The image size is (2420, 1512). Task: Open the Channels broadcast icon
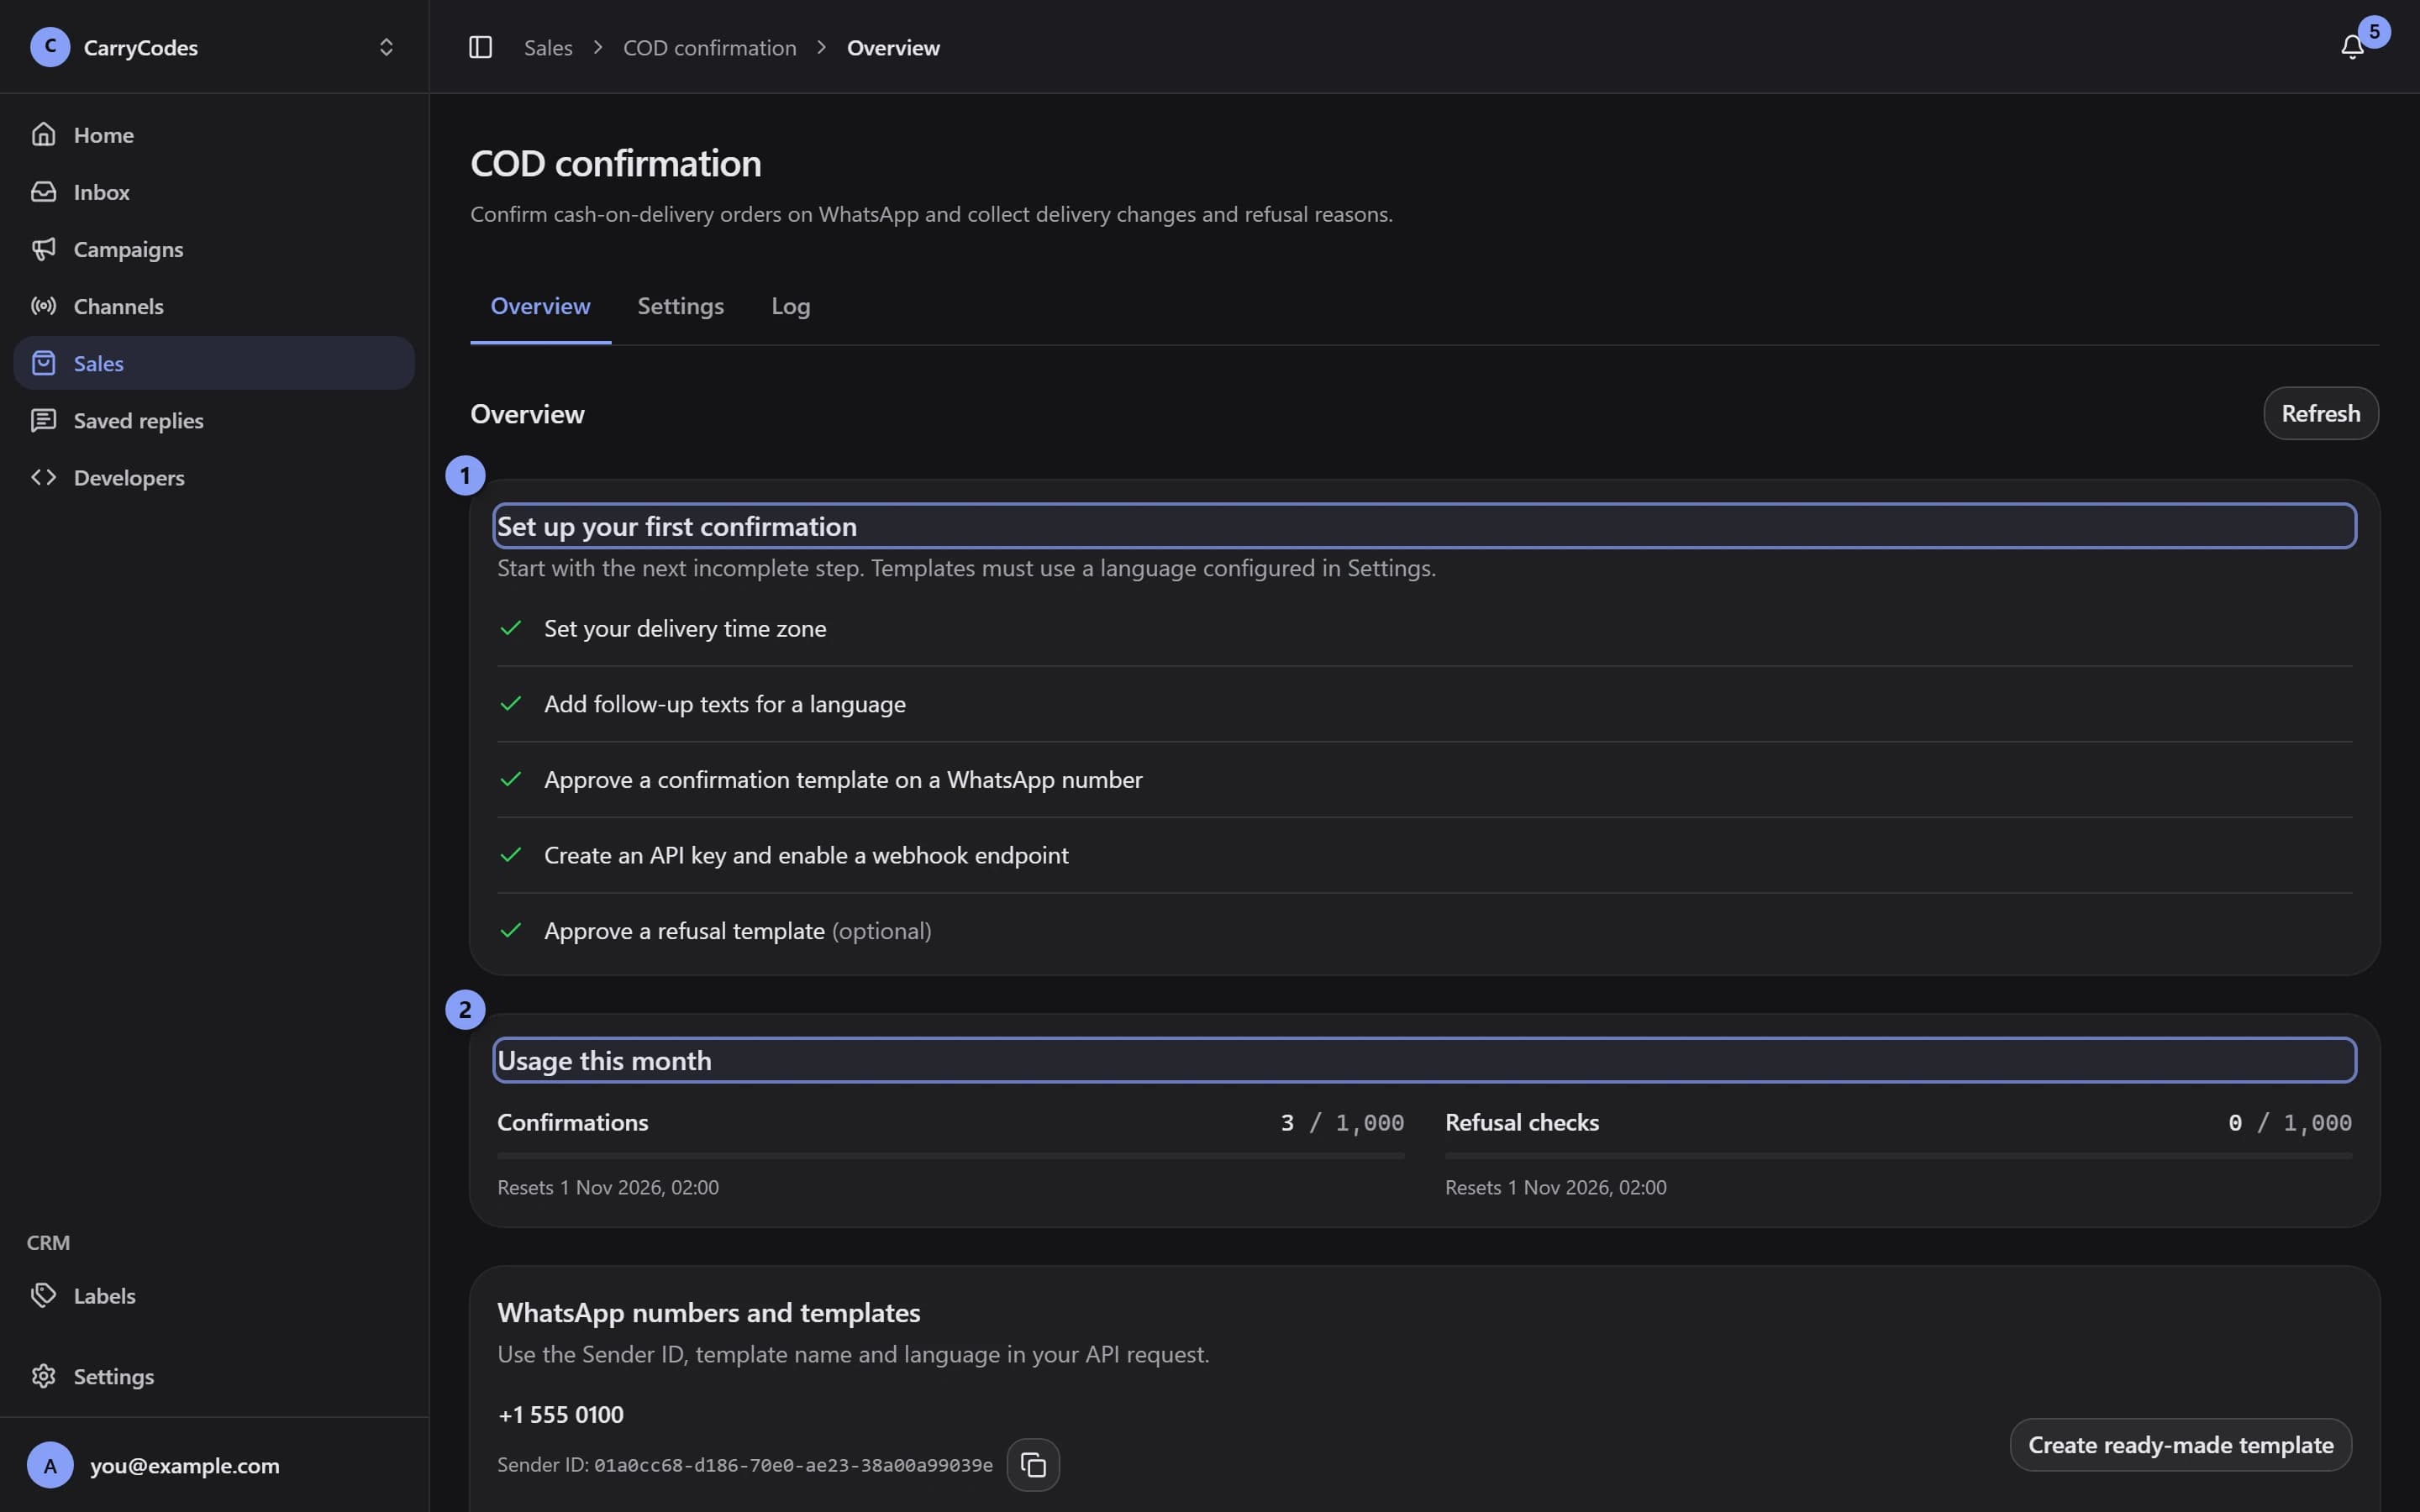coord(43,306)
